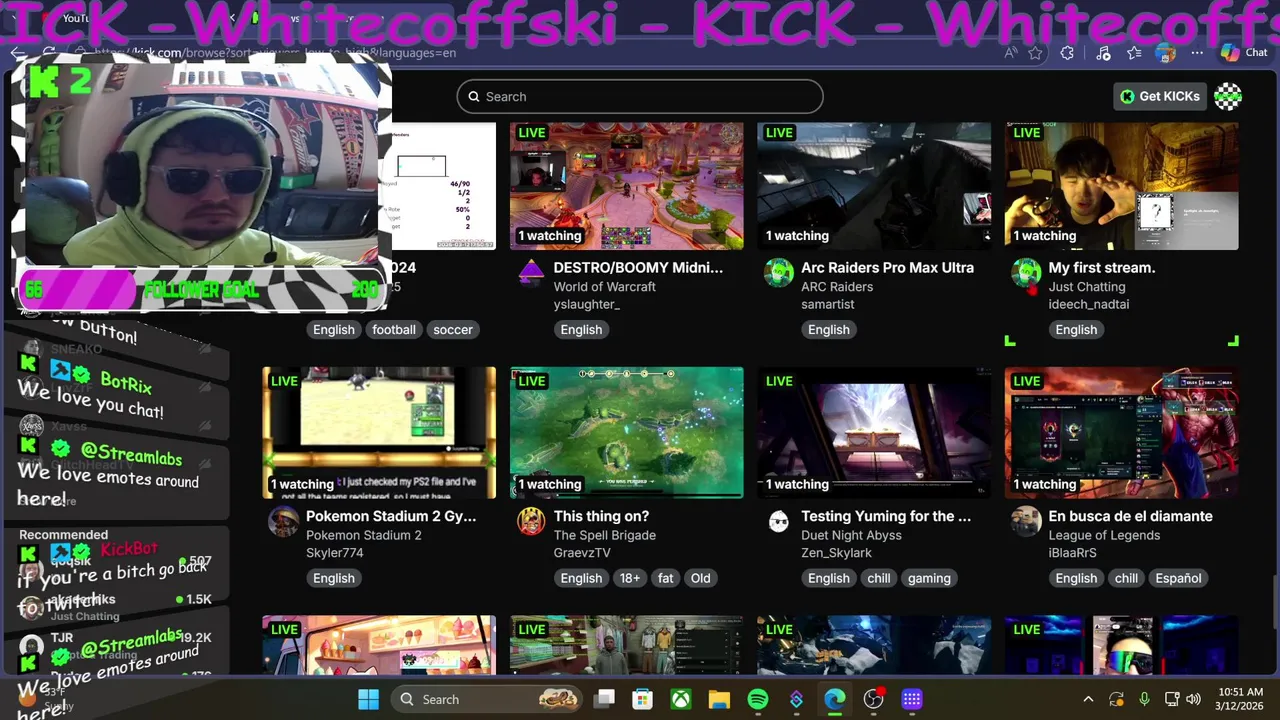Click the microphone tray icon
The image size is (1280, 720).
tap(1144, 699)
